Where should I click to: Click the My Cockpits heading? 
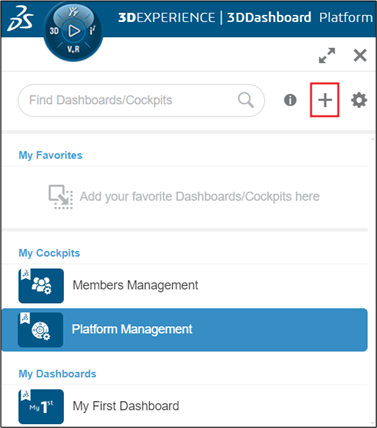pos(49,253)
